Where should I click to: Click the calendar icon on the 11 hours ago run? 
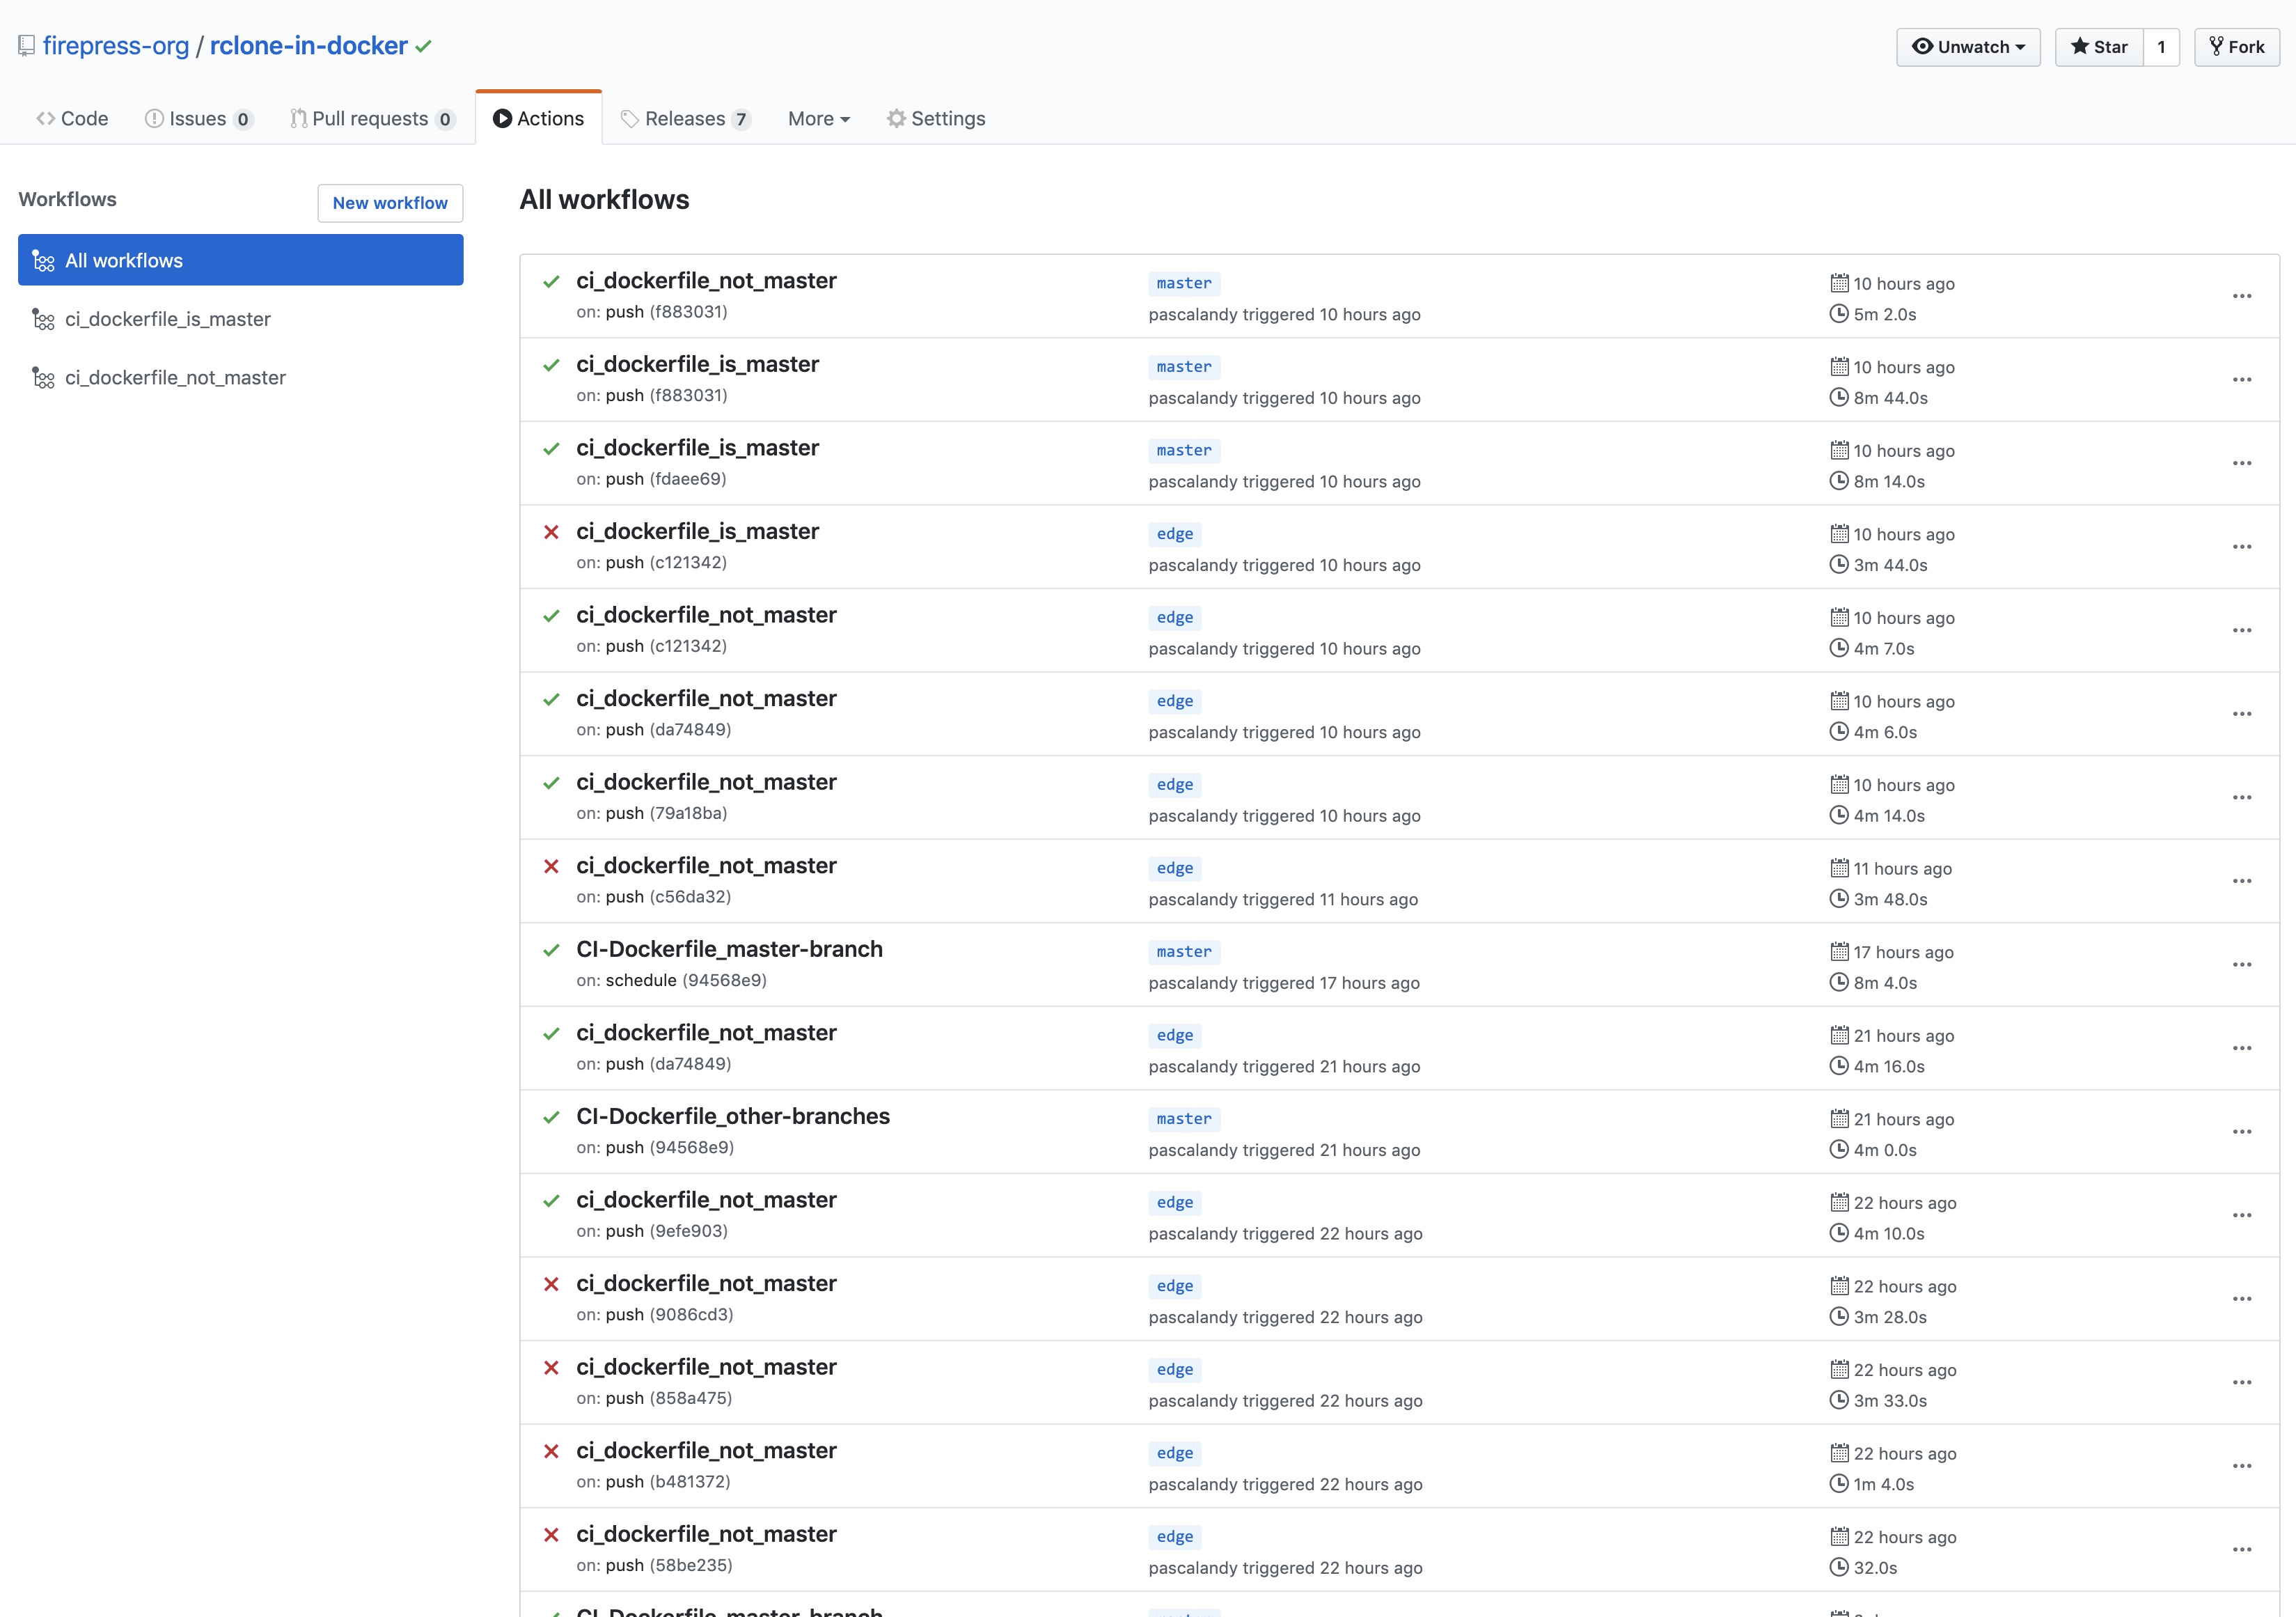1839,868
